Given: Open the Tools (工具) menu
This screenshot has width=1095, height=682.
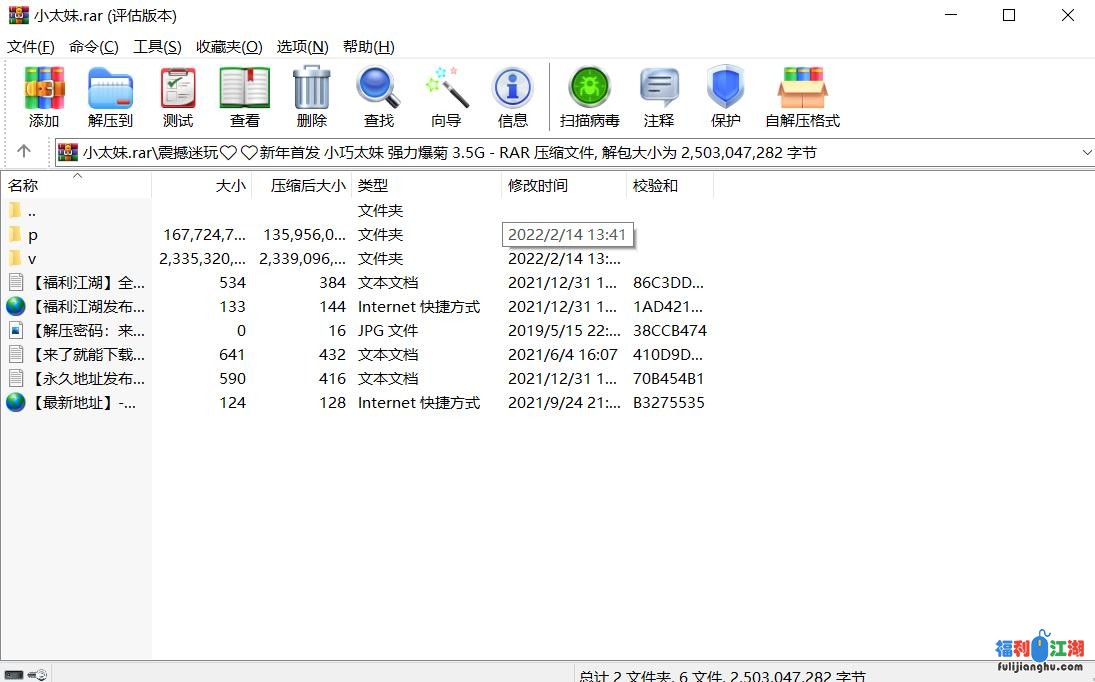Looking at the screenshot, I should point(157,47).
